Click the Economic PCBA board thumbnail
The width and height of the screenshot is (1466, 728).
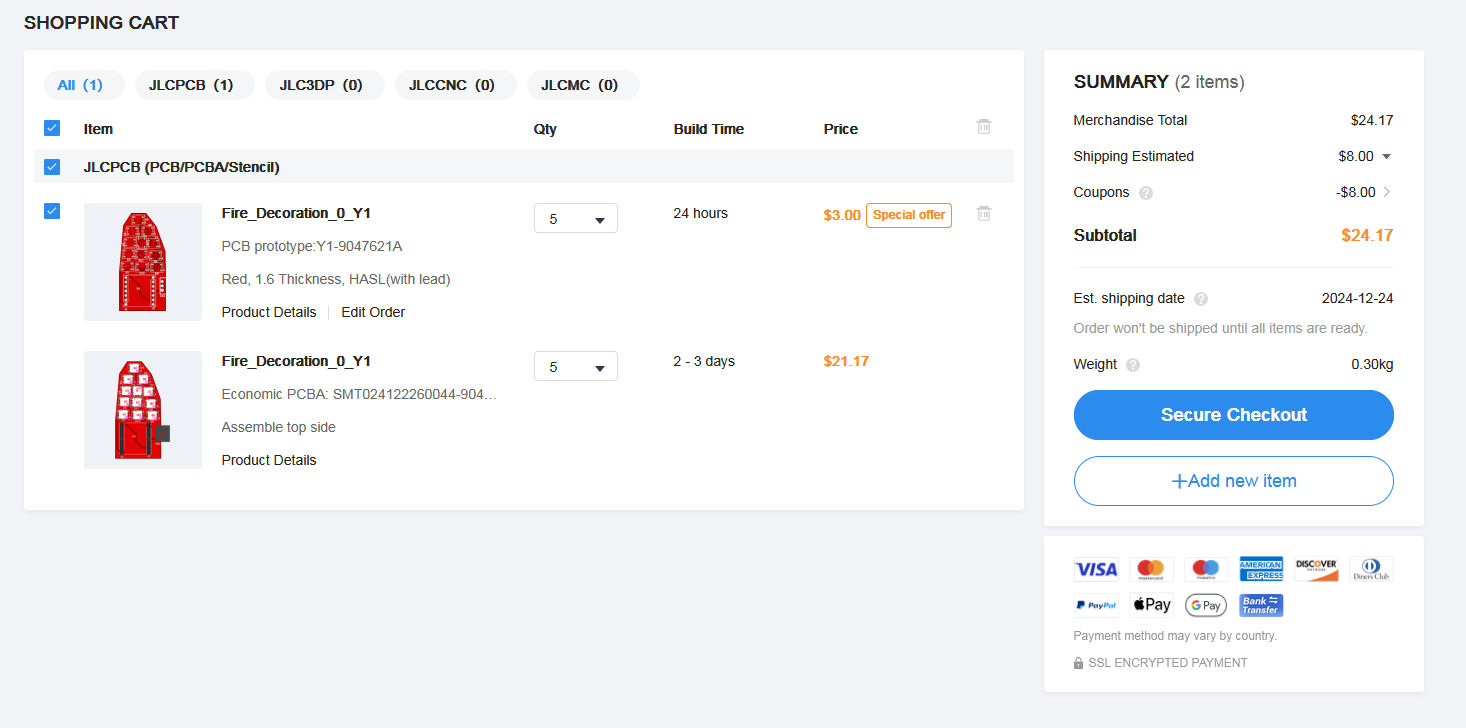pyautogui.click(x=143, y=410)
